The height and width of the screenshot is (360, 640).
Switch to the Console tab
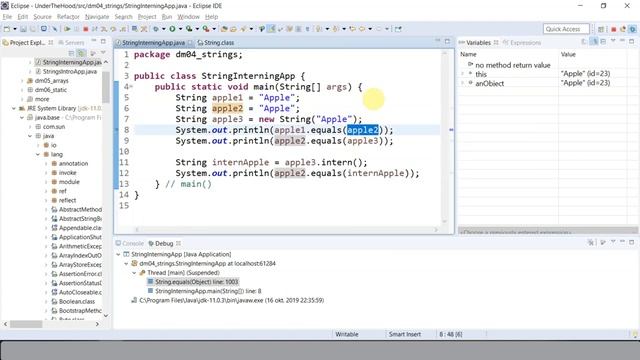click(x=129, y=243)
